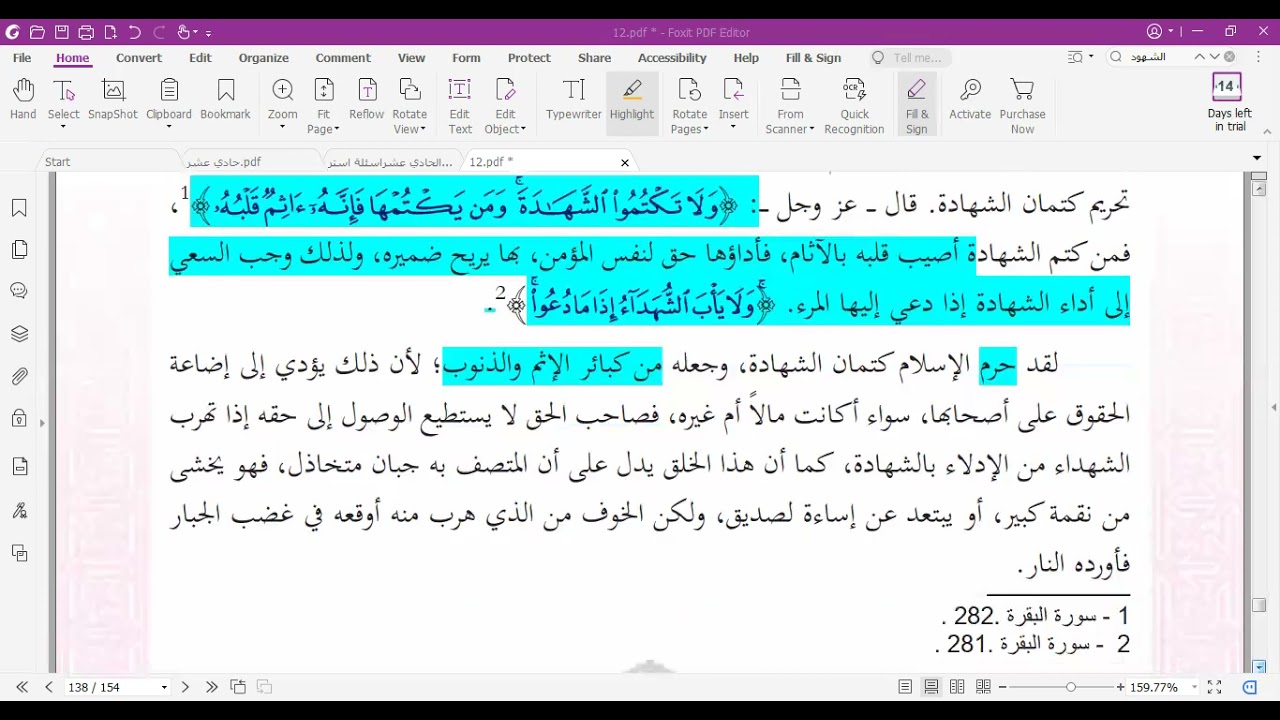Switch to the Convert ribbon tab
The height and width of the screenshot is (720, 1280).
[x=138, y=58]
